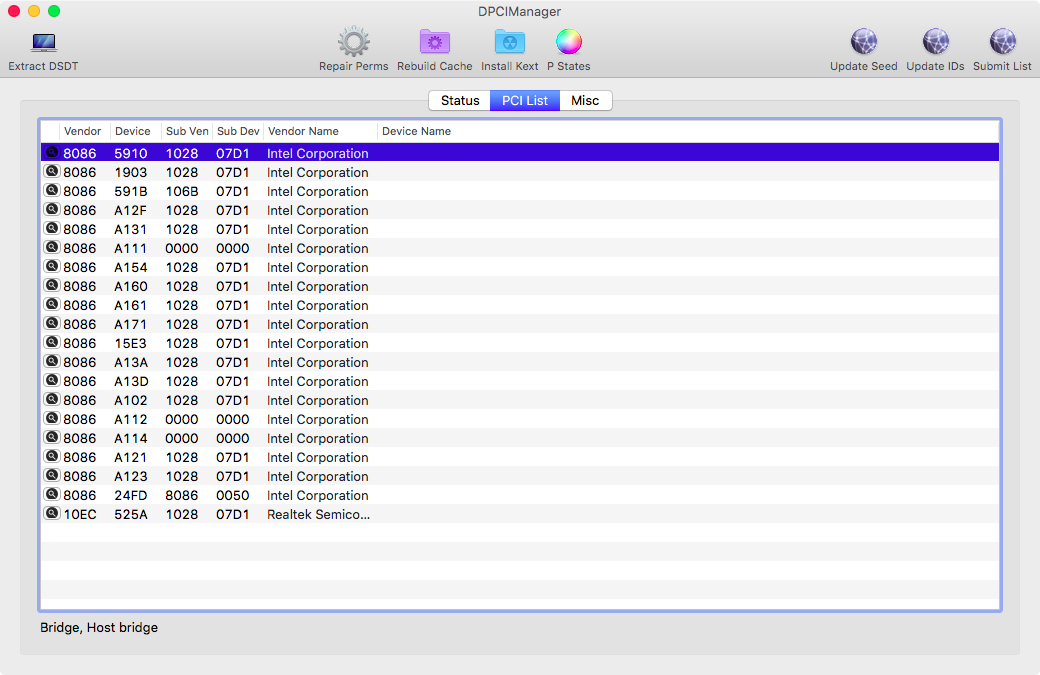
Task: Click Rebuild Cache folder icon
Action: coord(434,42)
